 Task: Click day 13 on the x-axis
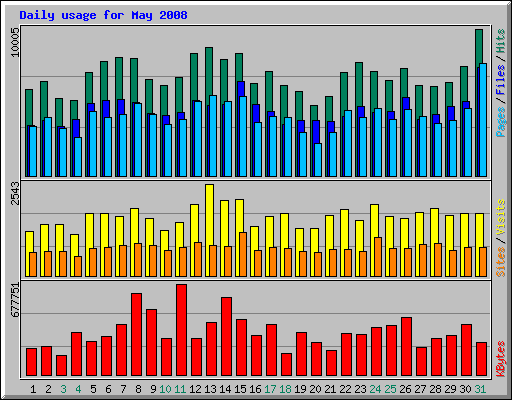[210, 389]
